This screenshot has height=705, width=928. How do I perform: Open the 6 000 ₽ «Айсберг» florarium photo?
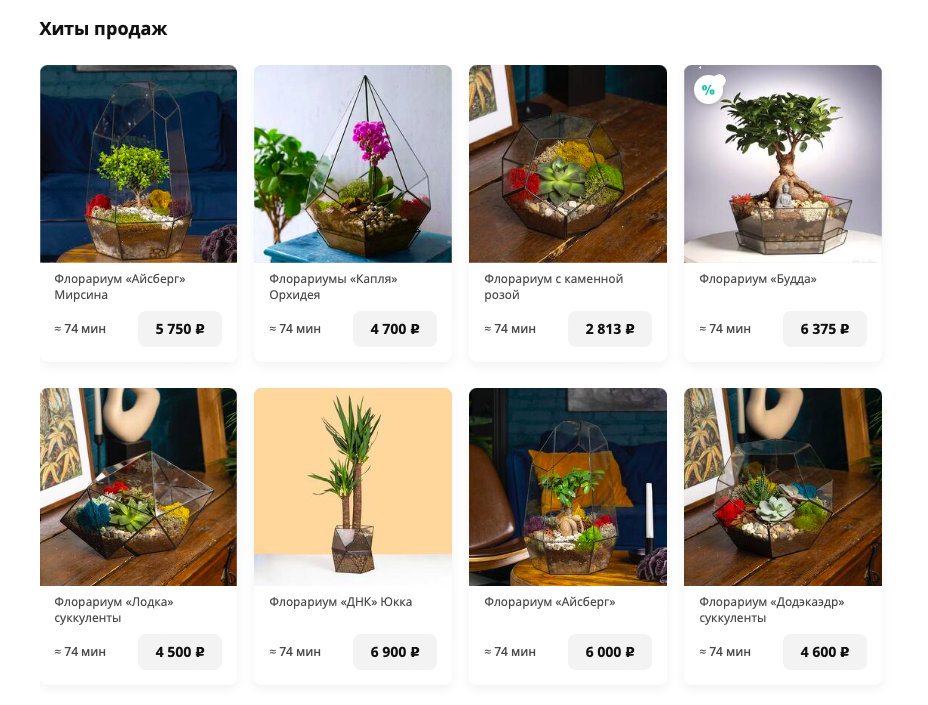click(568, 487)
